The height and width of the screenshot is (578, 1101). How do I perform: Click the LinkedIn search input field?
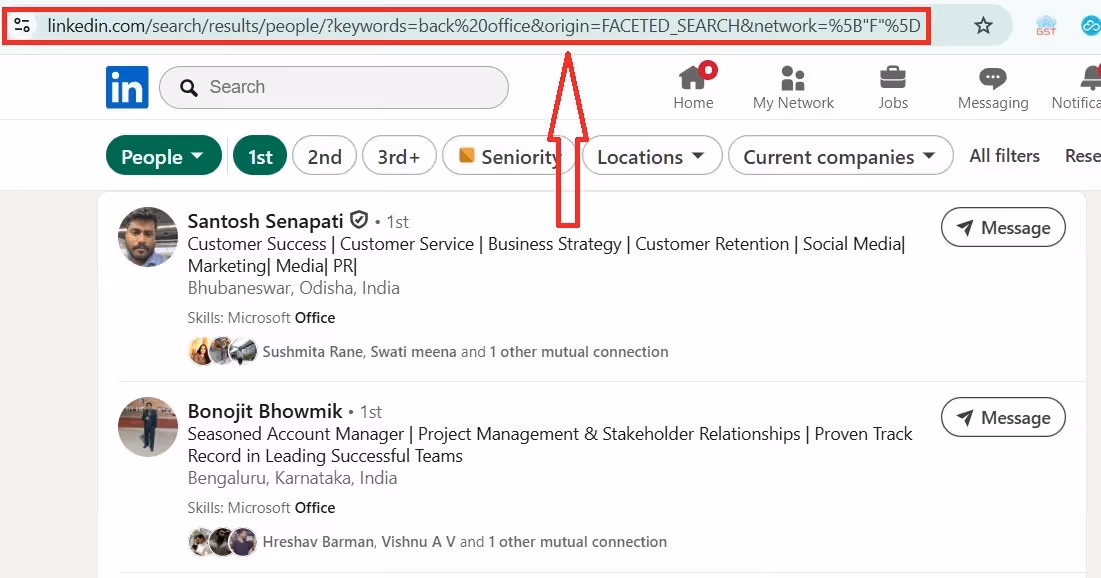334,87
